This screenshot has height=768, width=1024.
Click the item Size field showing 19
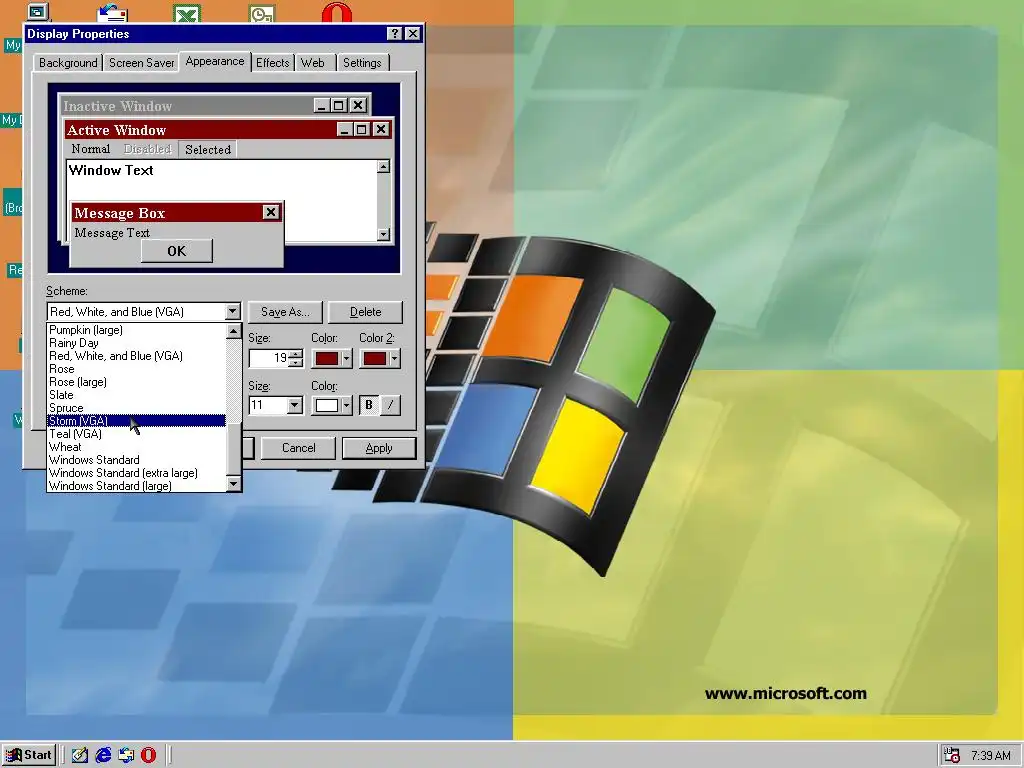[268, 358]
